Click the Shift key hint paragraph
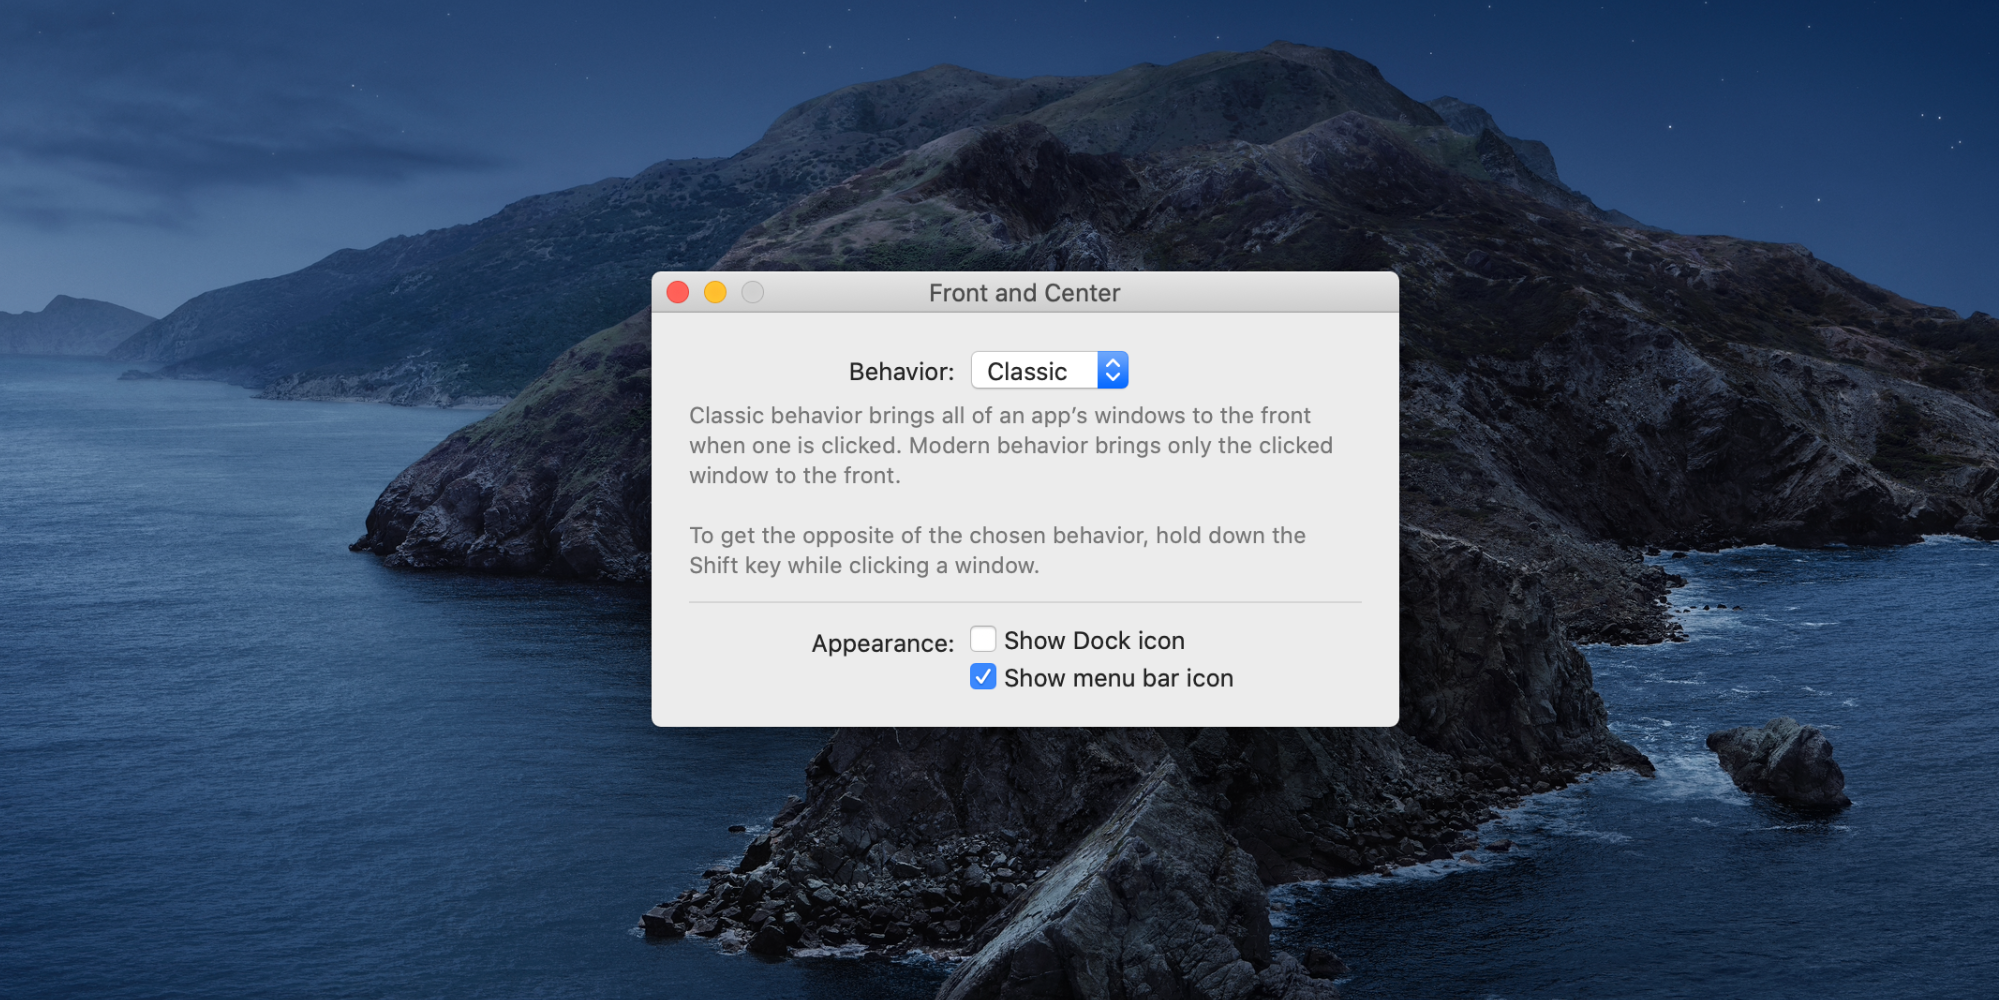 tap(997, 550)
